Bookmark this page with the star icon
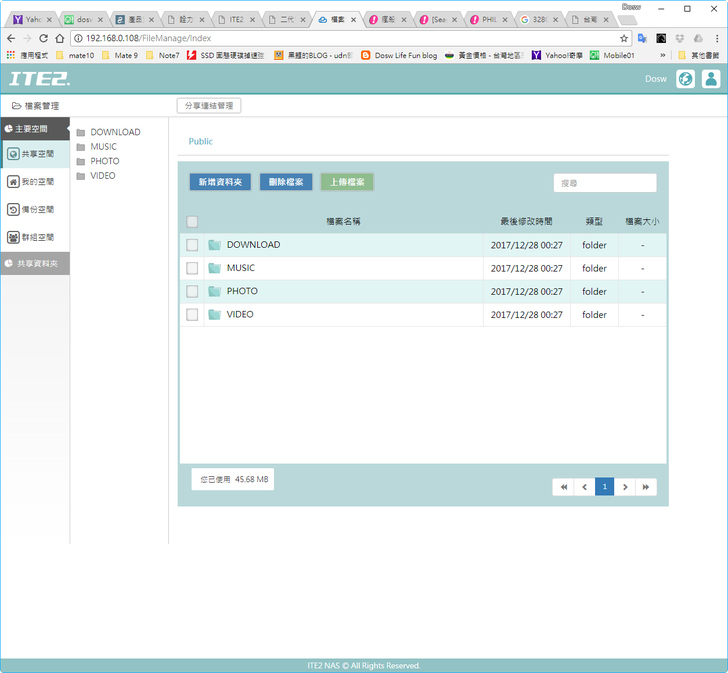Screen dimensions: 728x673 tap(624, 38)
